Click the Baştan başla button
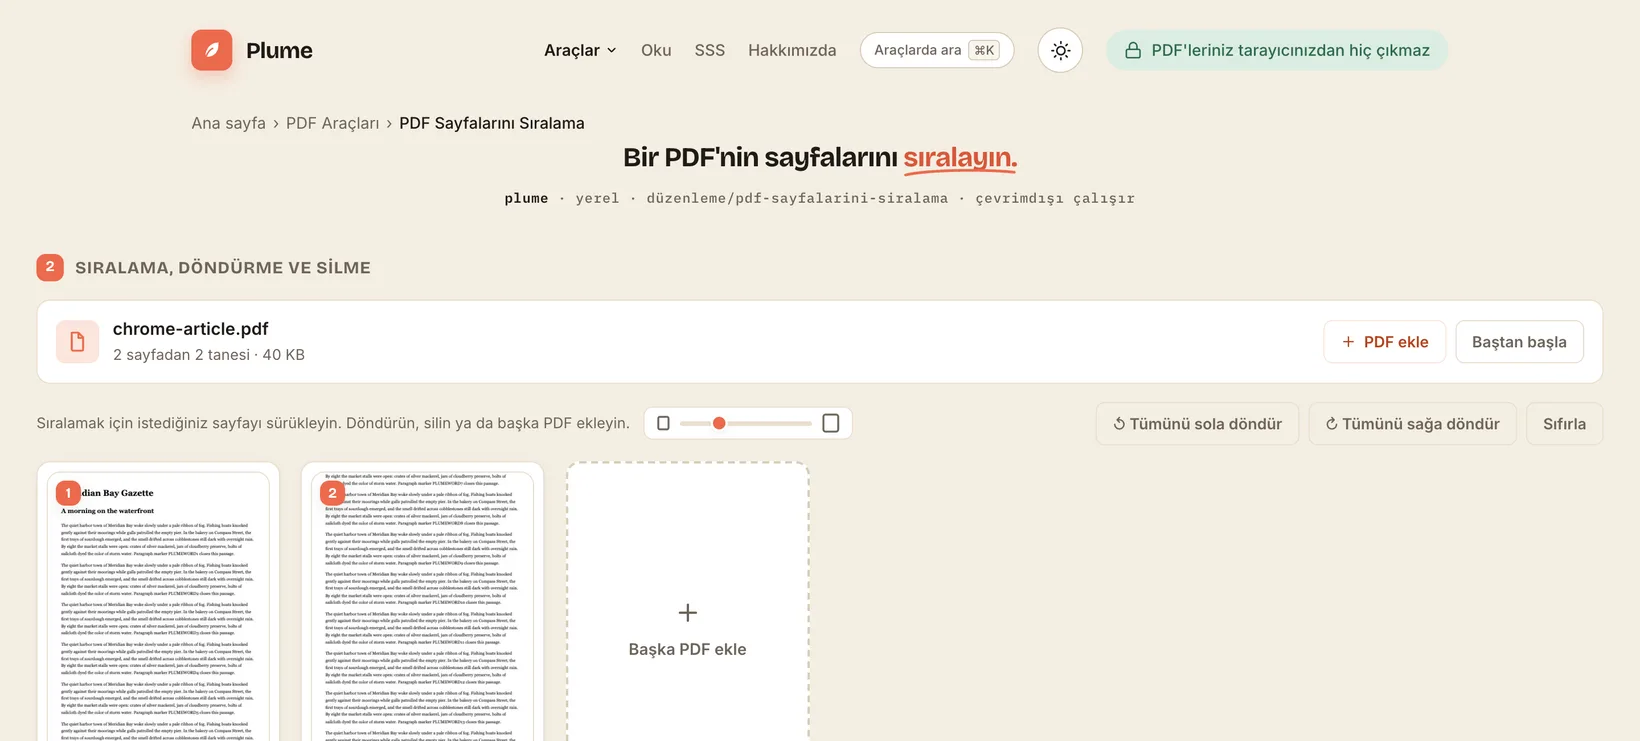 [x=1519, y=342]
